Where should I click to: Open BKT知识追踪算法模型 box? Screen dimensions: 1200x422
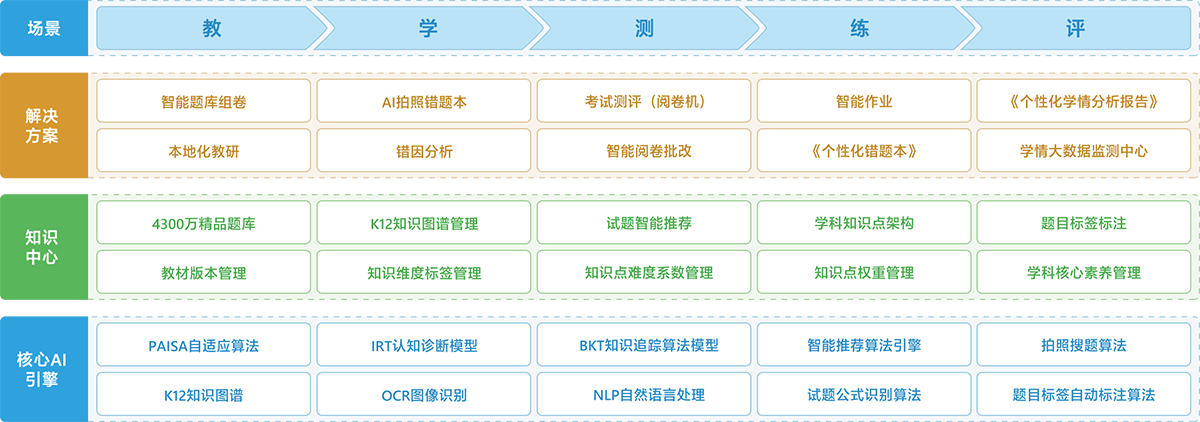[644, 345]
